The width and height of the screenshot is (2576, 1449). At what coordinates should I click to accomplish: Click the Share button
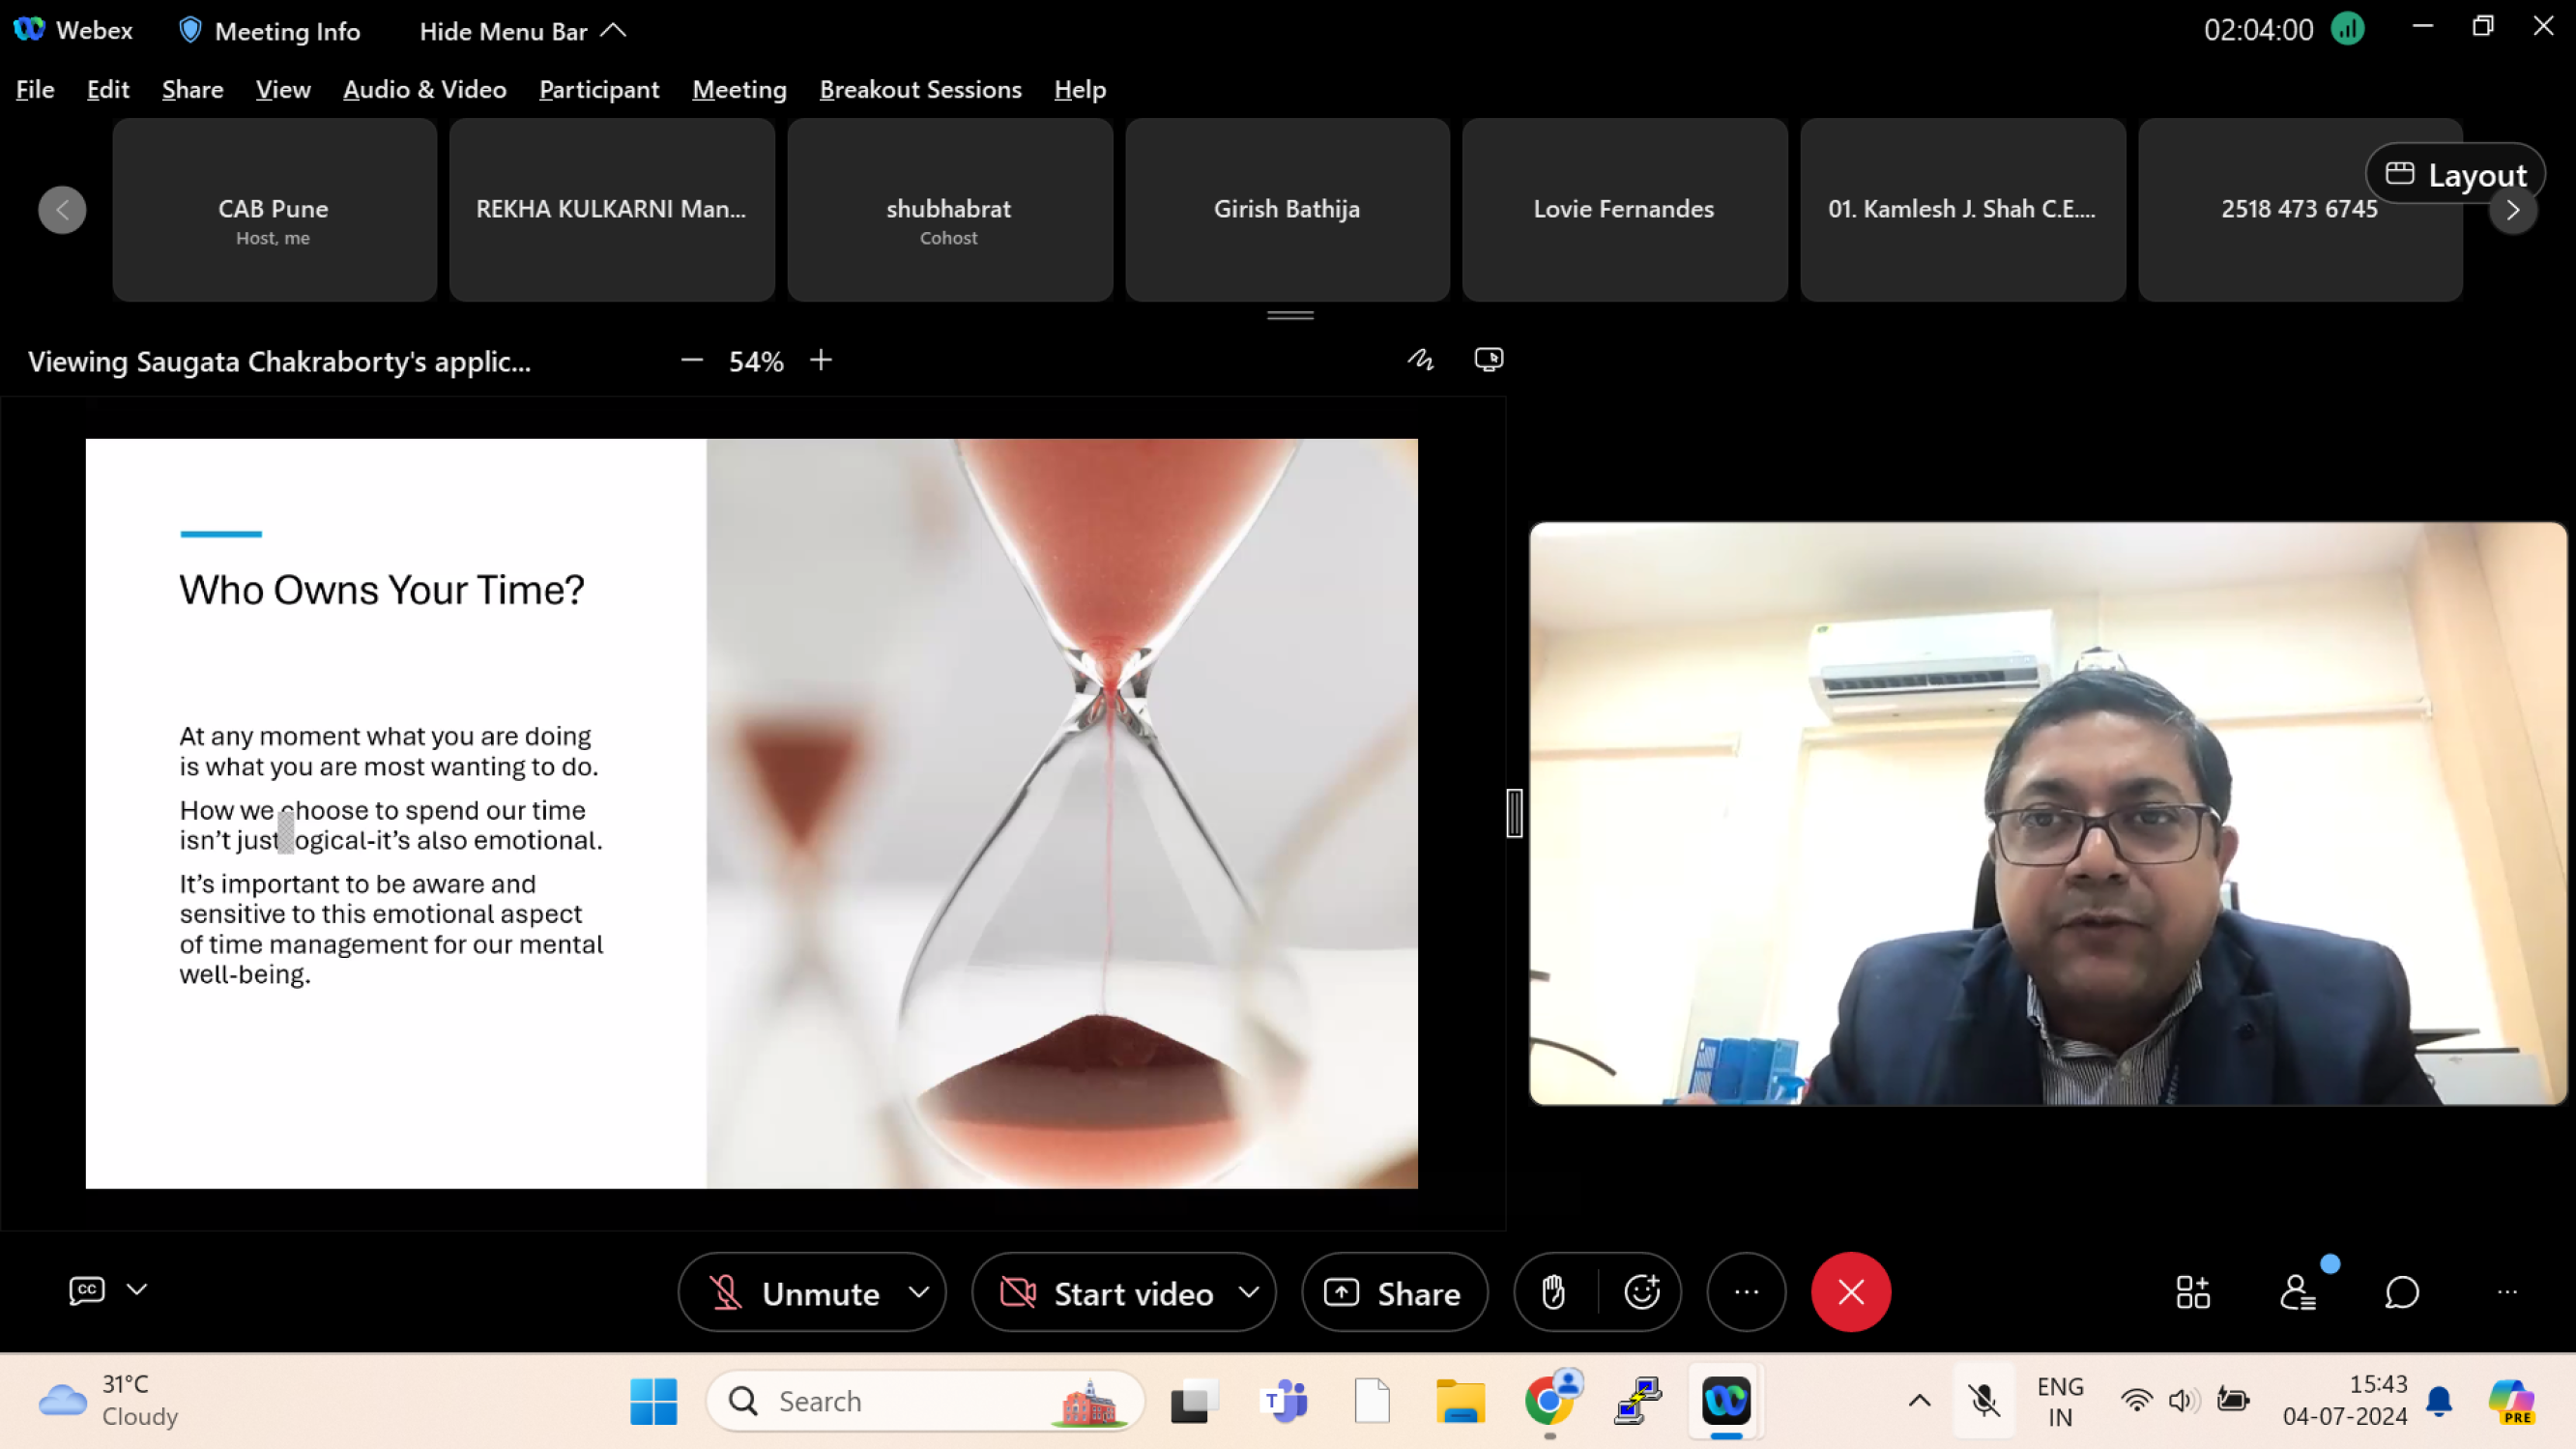pos(1394,1293)
